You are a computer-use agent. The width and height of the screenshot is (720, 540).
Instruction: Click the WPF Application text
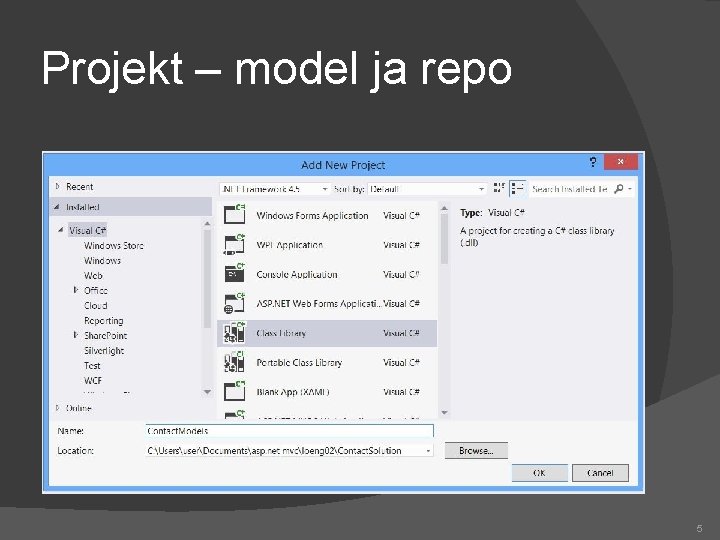(289, 245)
